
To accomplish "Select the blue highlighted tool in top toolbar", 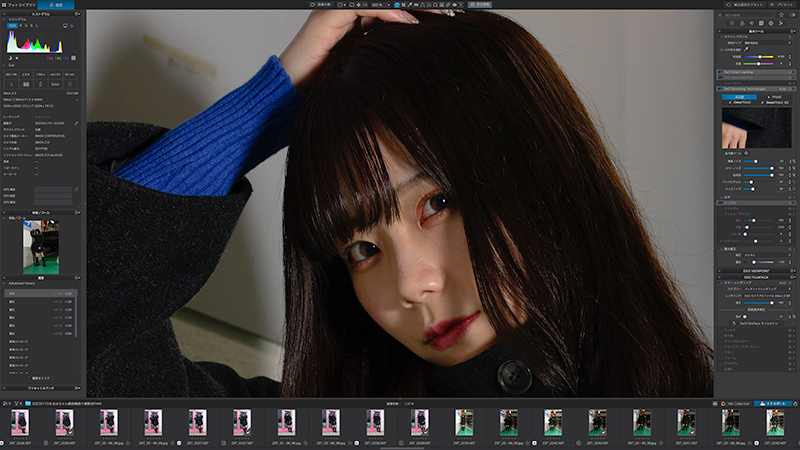I will pos(396,5).
